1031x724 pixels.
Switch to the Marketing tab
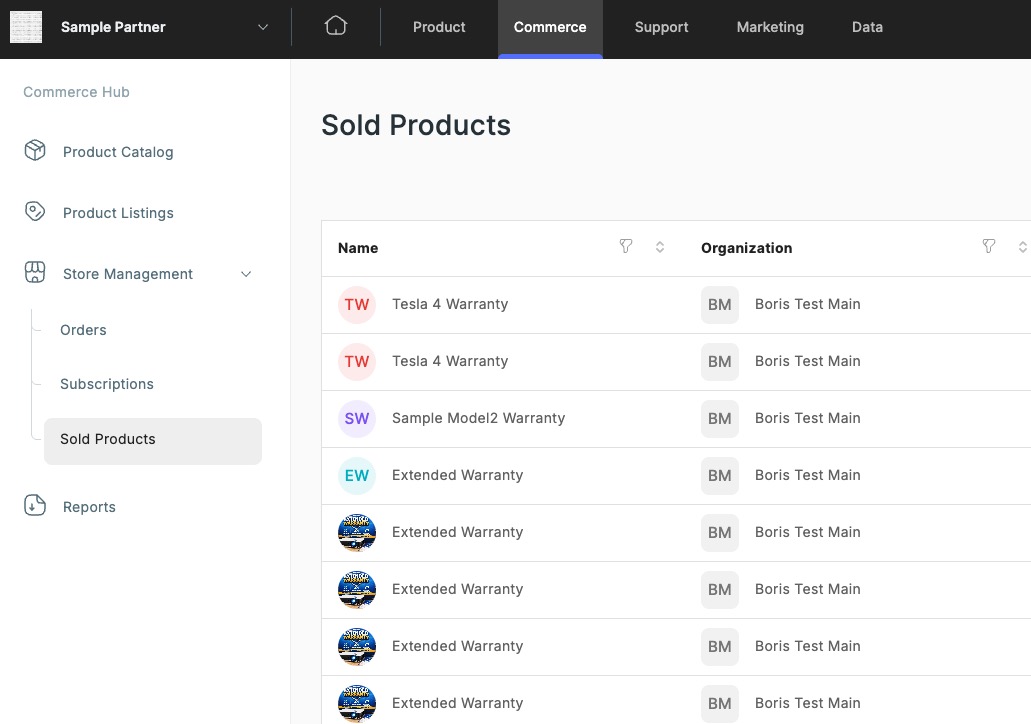(x=770, y=27)
